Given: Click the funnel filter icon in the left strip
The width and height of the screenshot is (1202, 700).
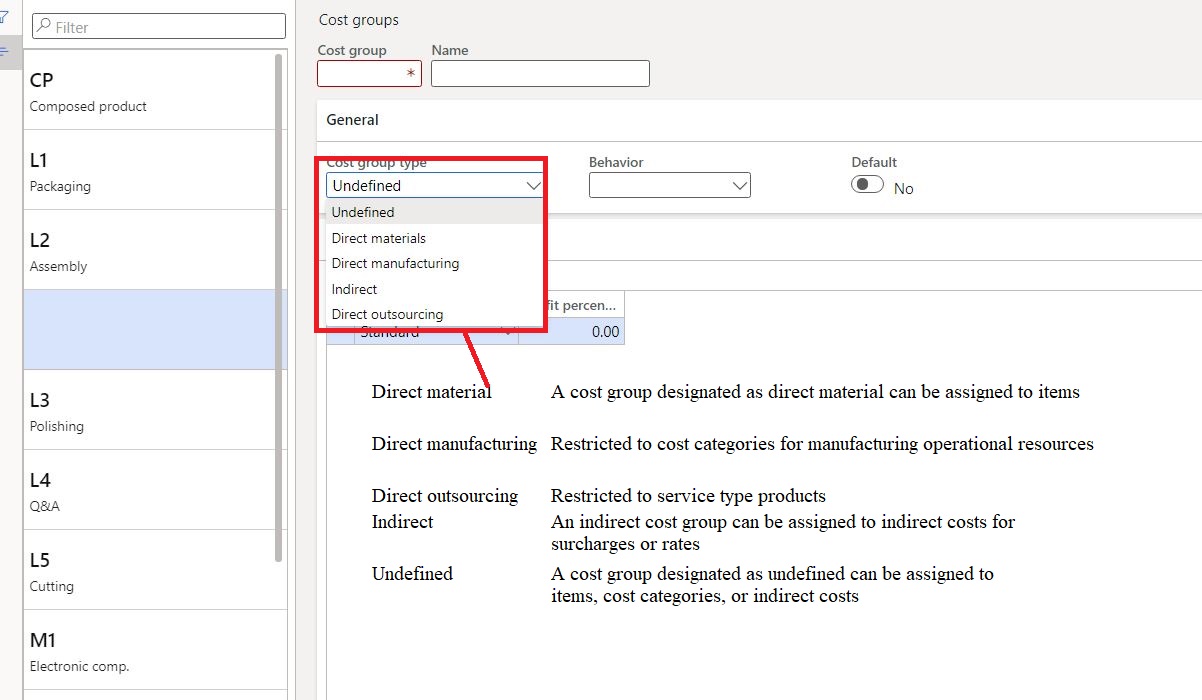Looking at the screenshot, I should click(5, 17).
